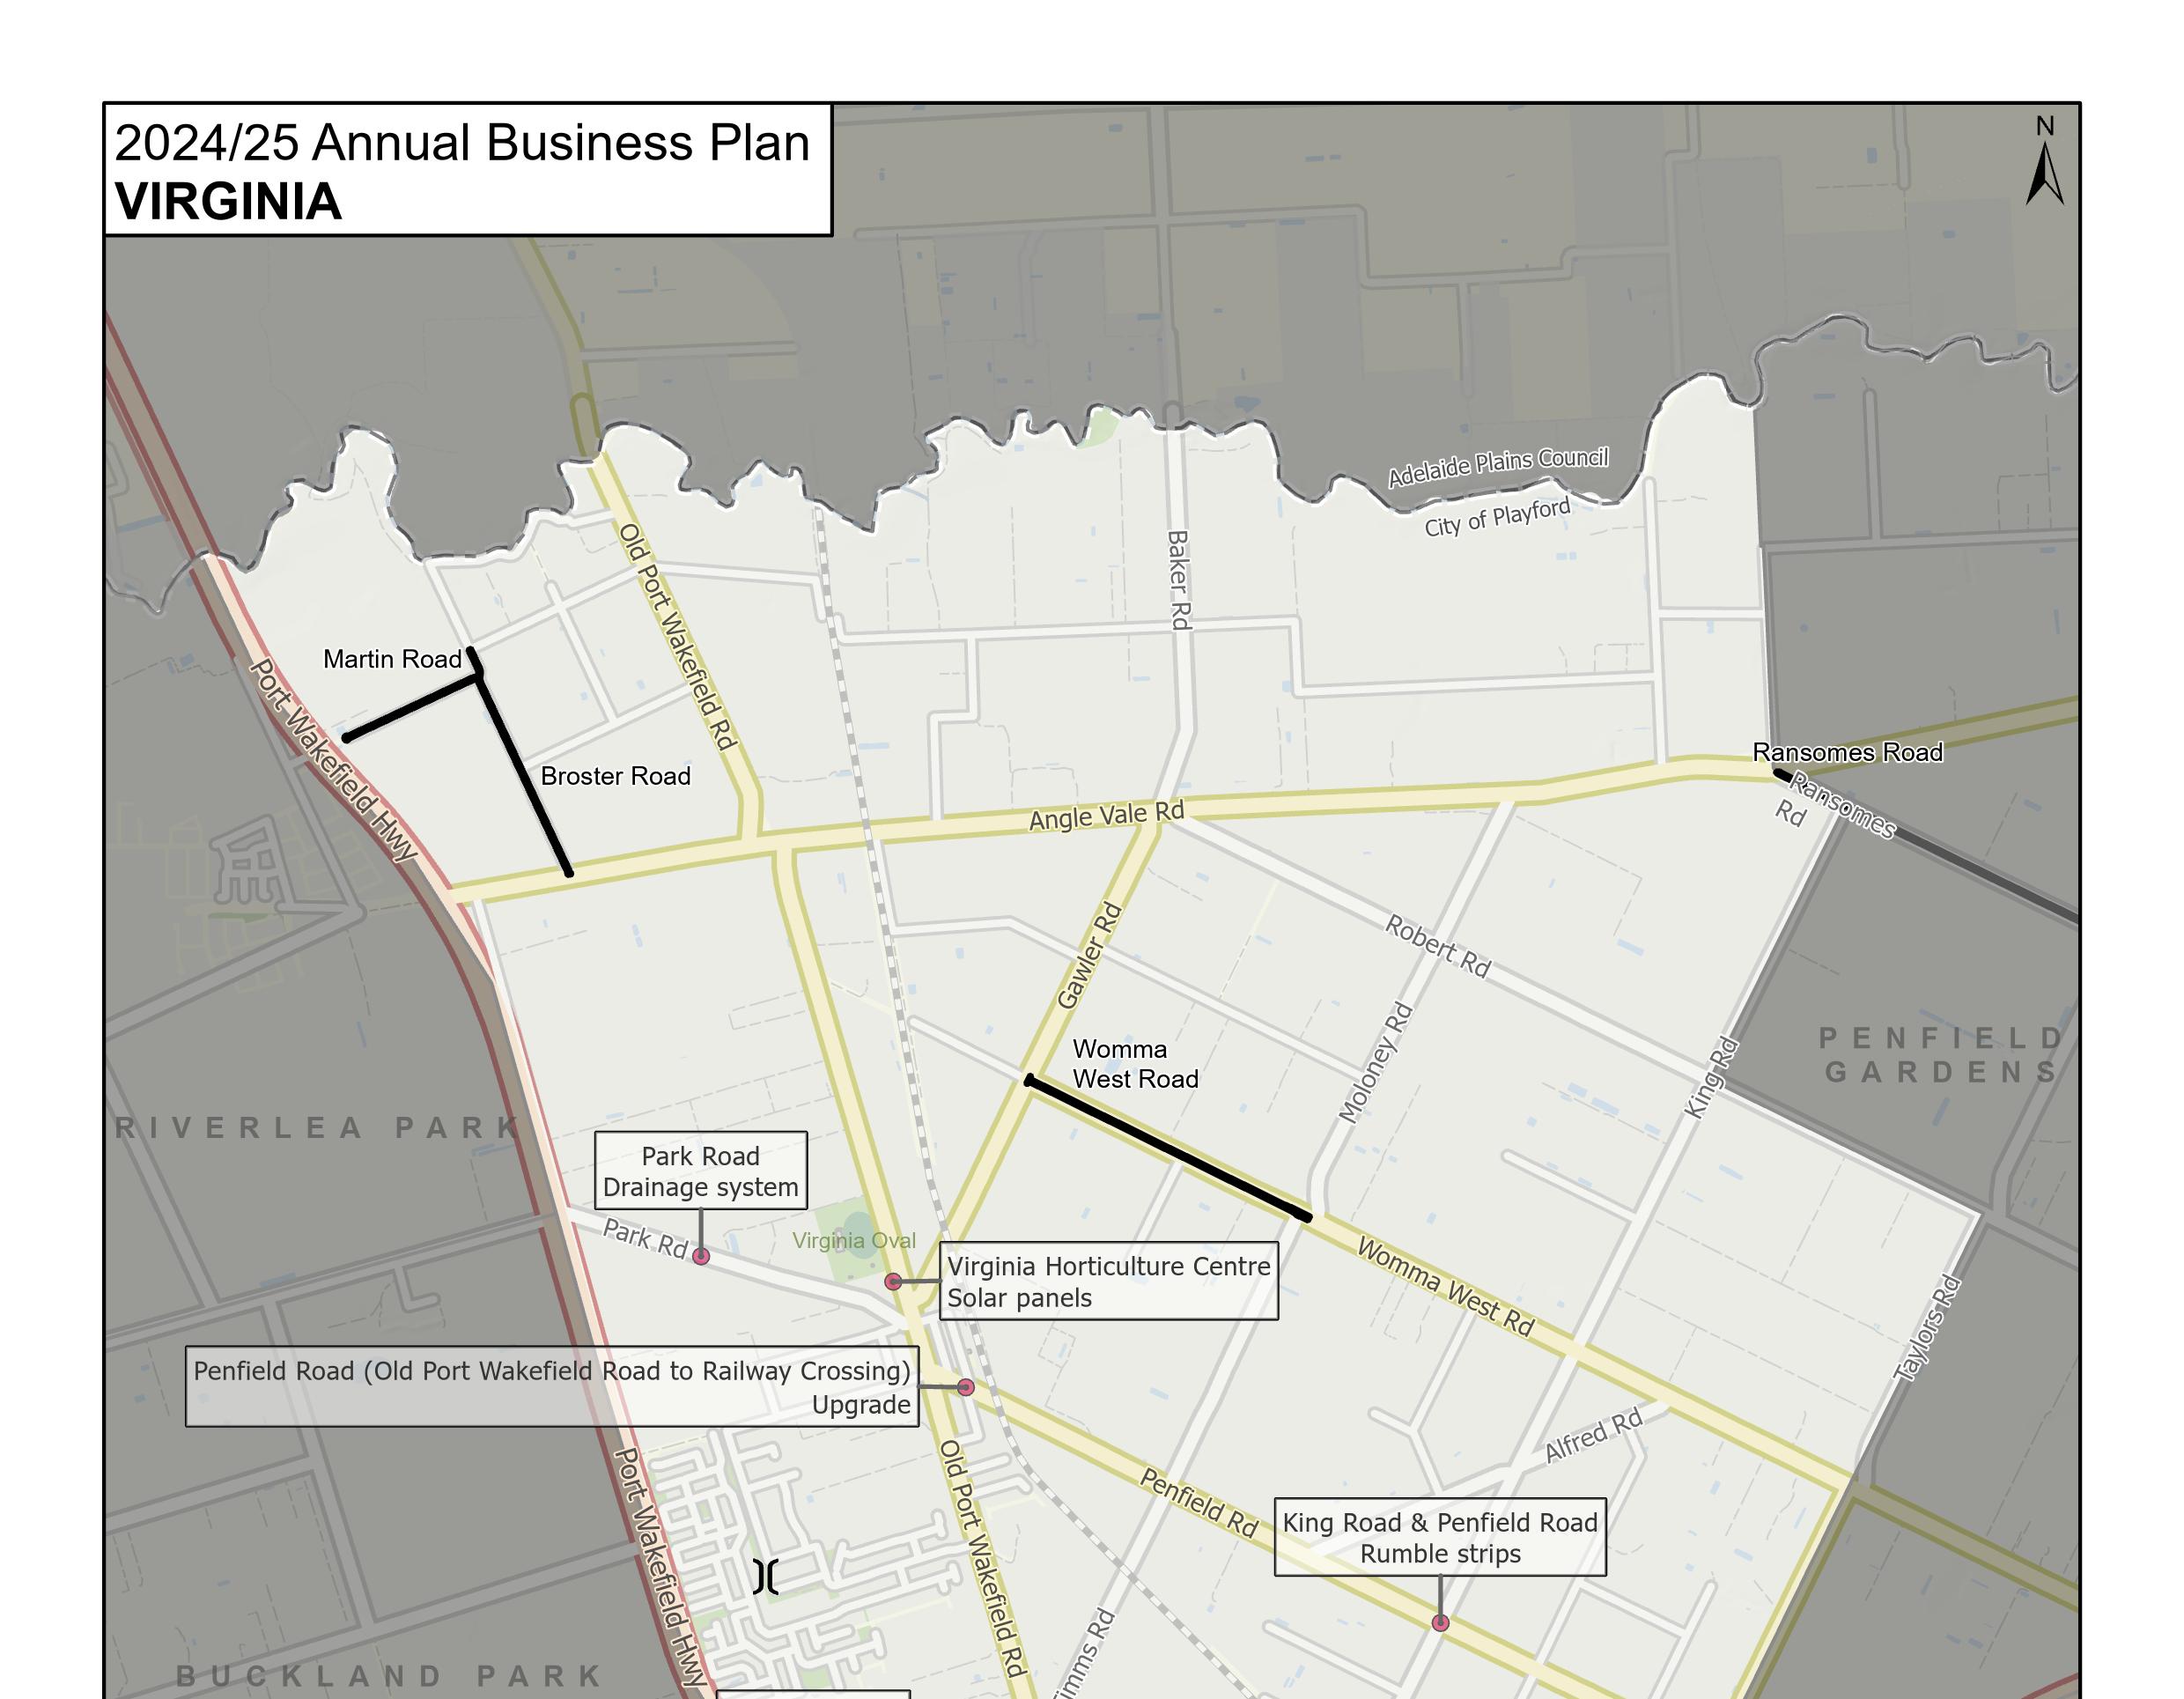Screen dimensions: 2184x1699
Task: Select the Virginia Horticulture Centre Solar panels box
Action: (x=1108, y=1281)
